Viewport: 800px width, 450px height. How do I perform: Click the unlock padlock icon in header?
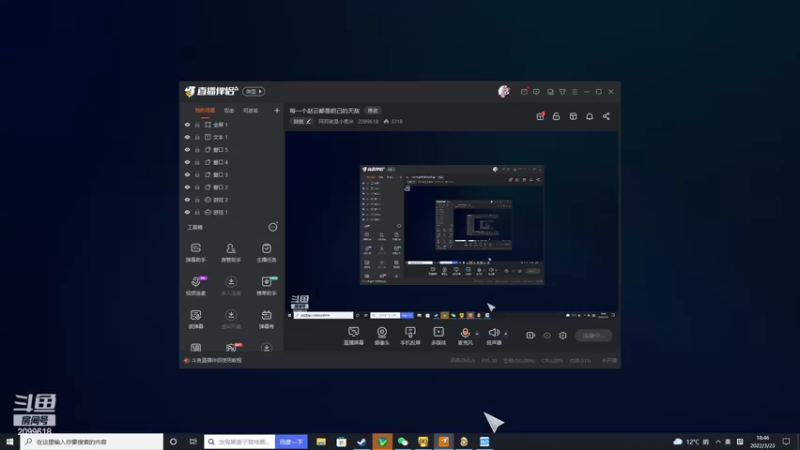click(556, 116)
